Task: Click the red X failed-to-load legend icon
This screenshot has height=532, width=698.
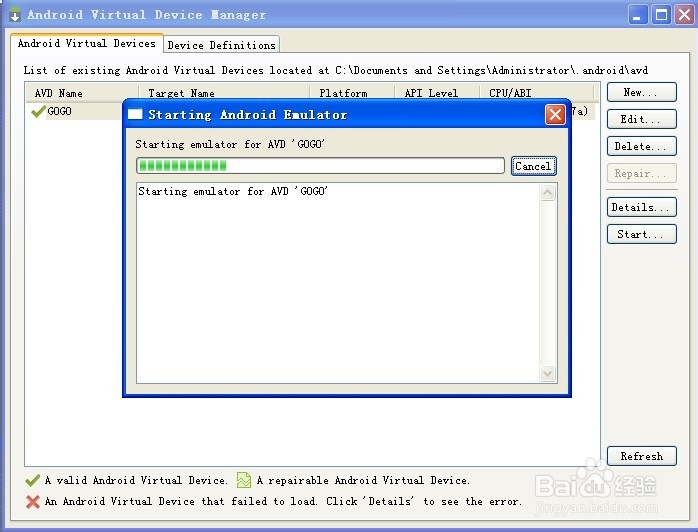Action: pyautogui.click(x=32, y=501)
